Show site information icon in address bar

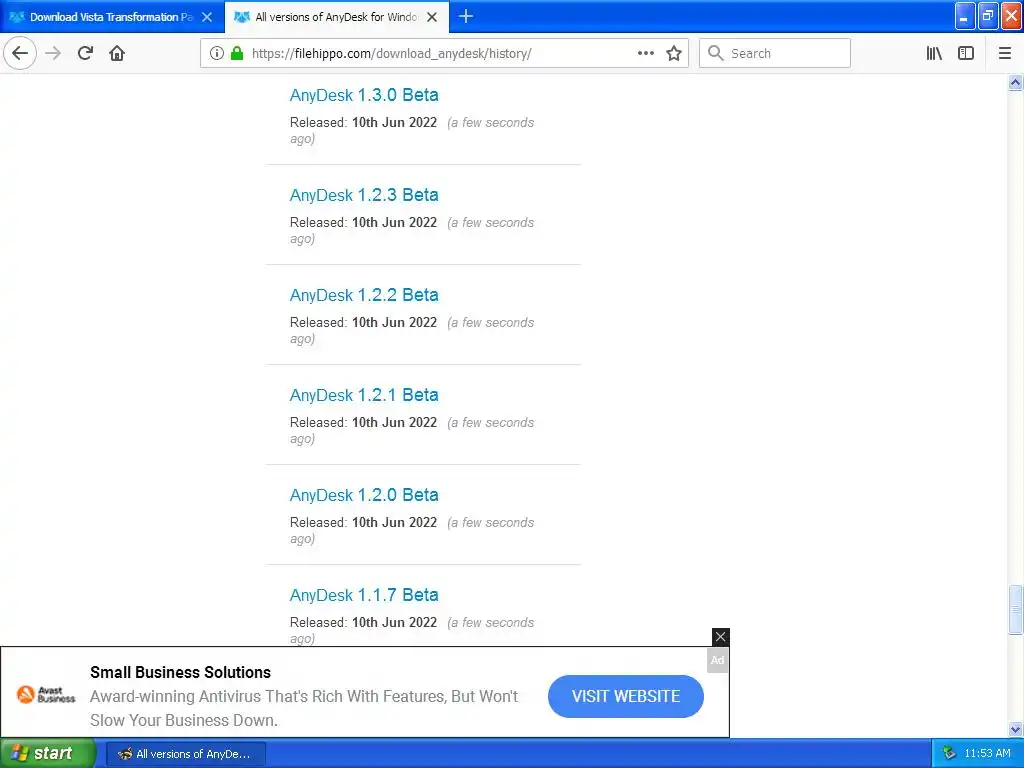217,53
